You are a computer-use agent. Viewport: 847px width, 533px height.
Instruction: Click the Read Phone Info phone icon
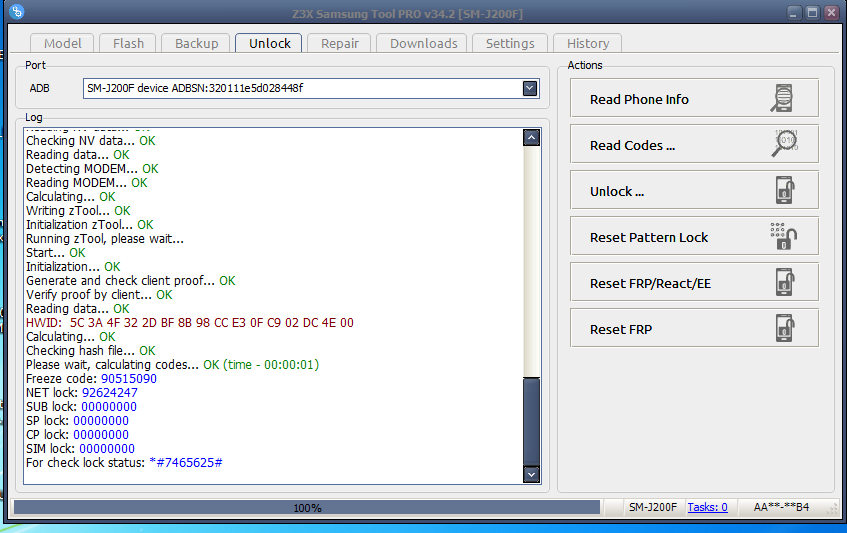782,98
